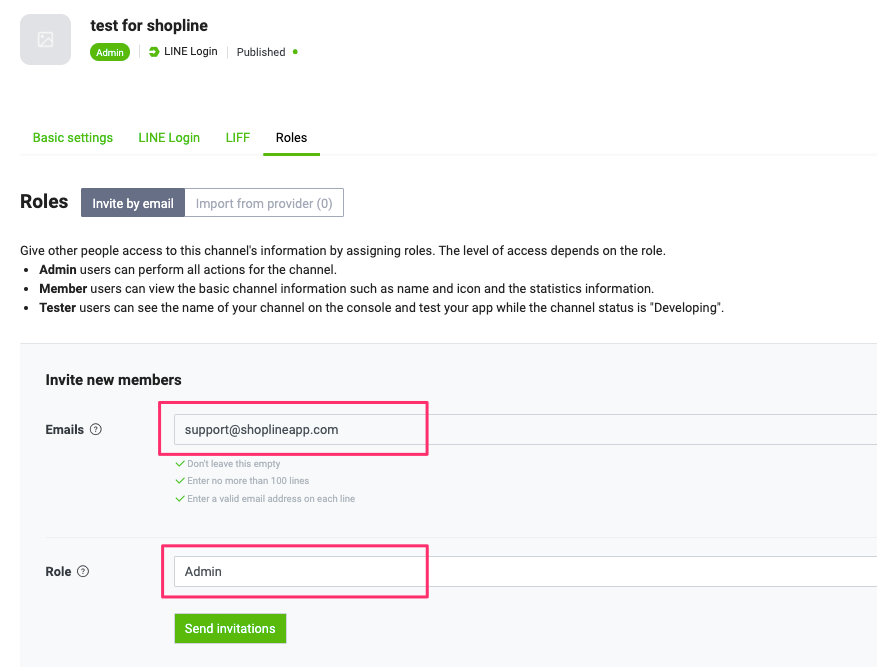Viewport: 877px width, 667px height.
Task: Select the Roles tab
Action: click(291, 138)
